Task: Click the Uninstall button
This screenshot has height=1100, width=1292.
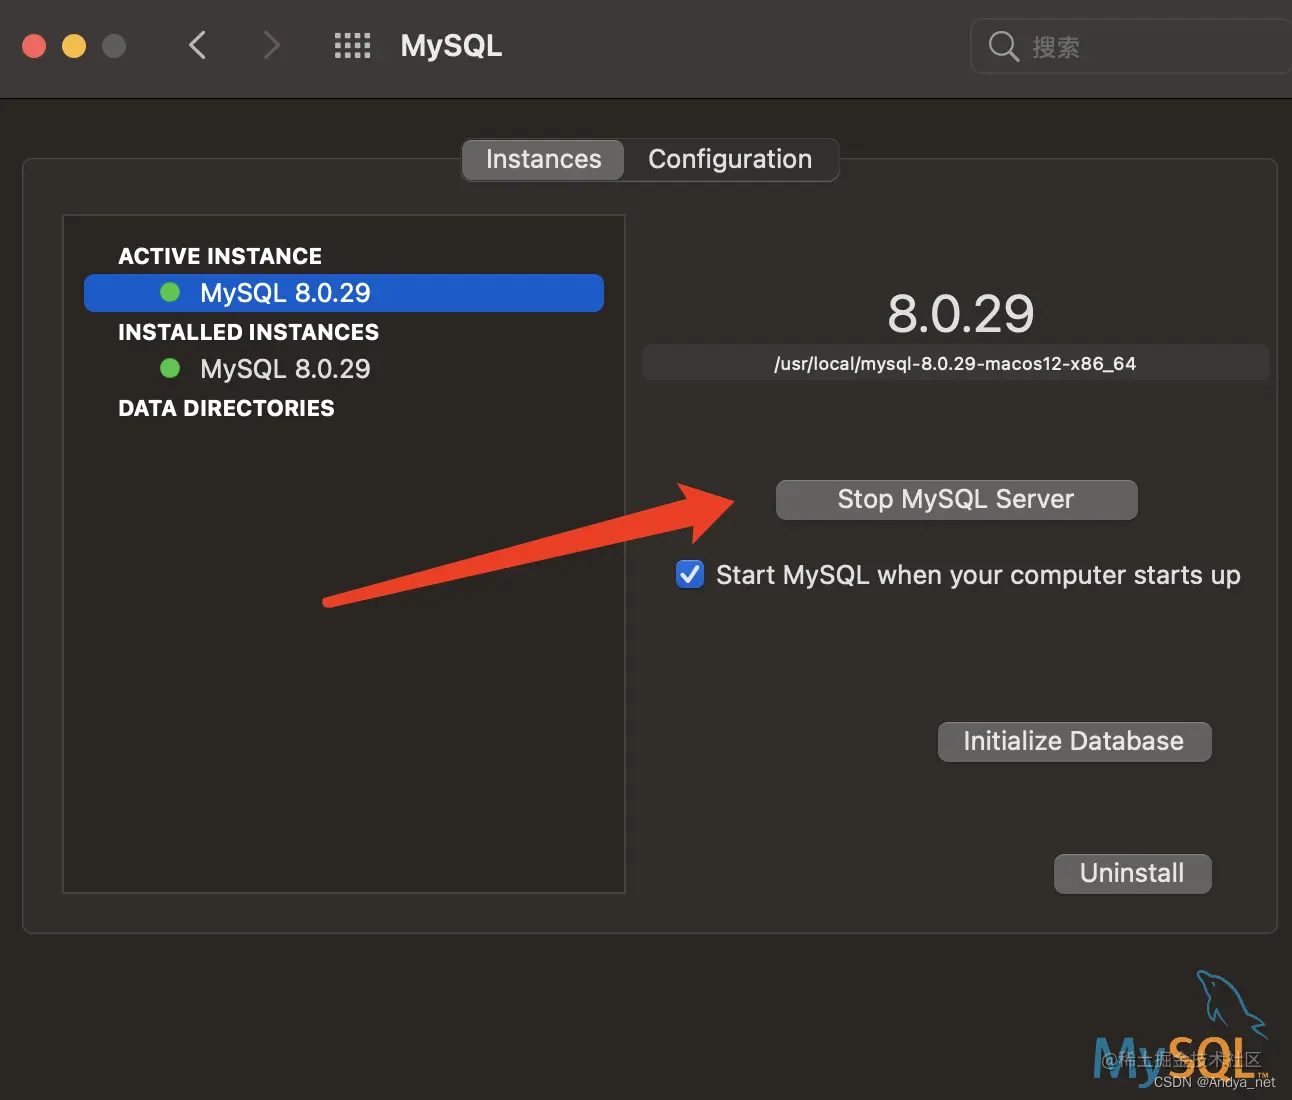Action: (1132, 874)
